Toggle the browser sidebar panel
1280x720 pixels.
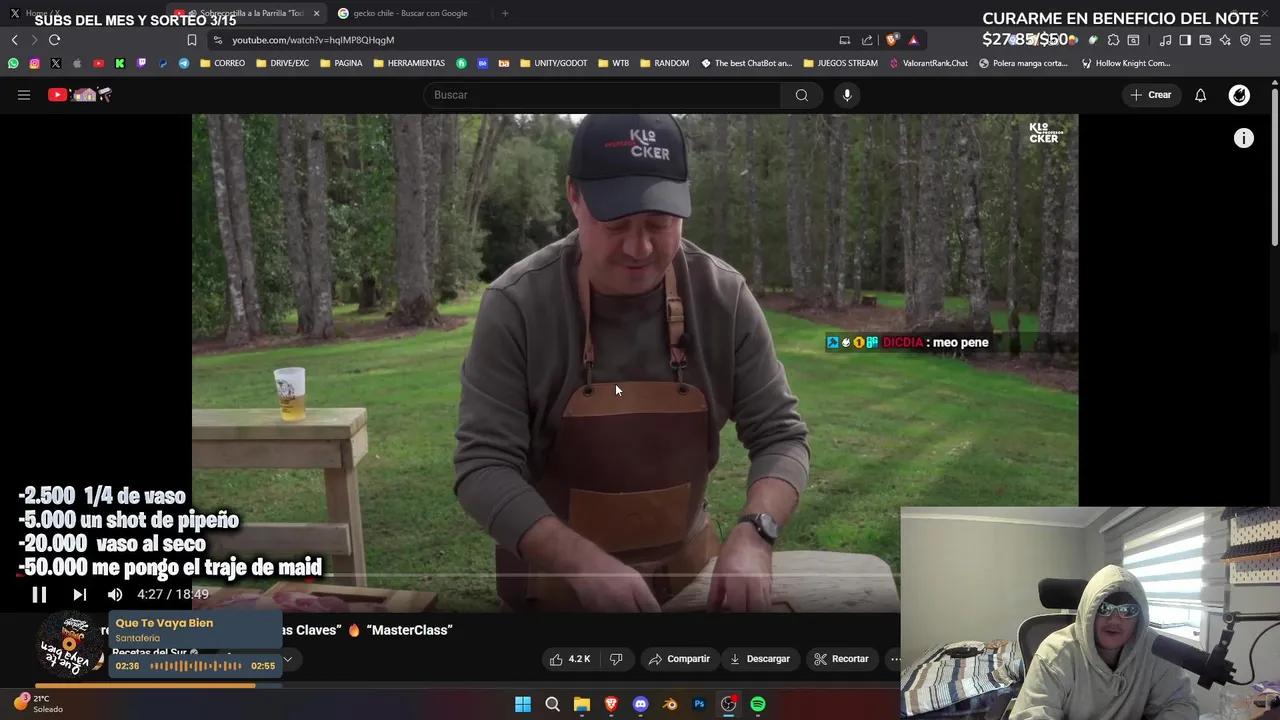(x=1185, y=40)
